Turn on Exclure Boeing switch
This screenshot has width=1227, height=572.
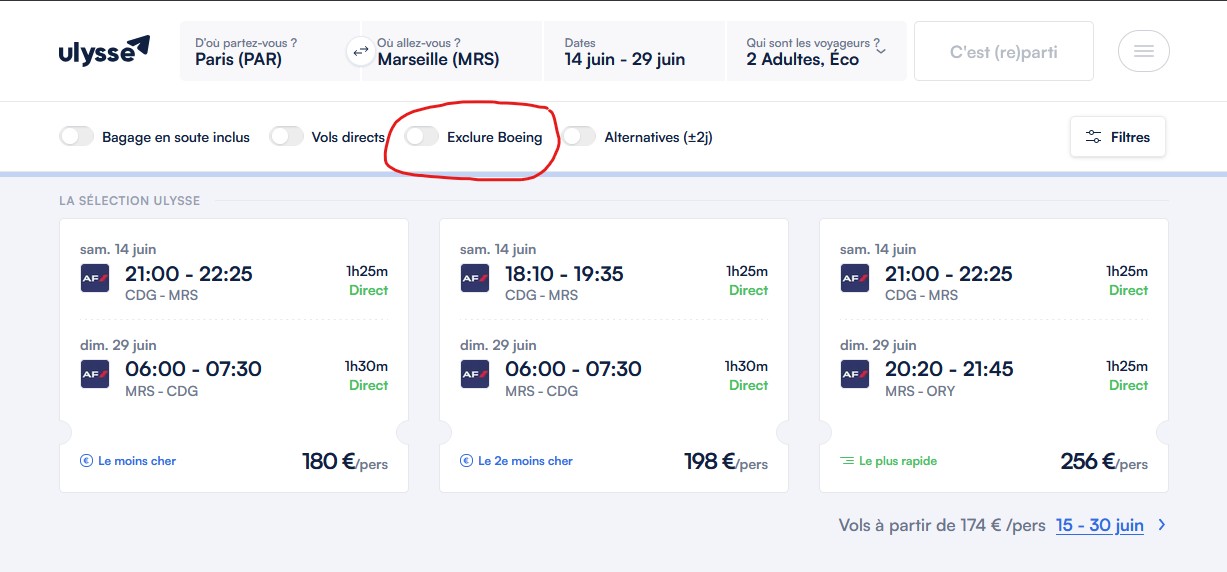422,137
